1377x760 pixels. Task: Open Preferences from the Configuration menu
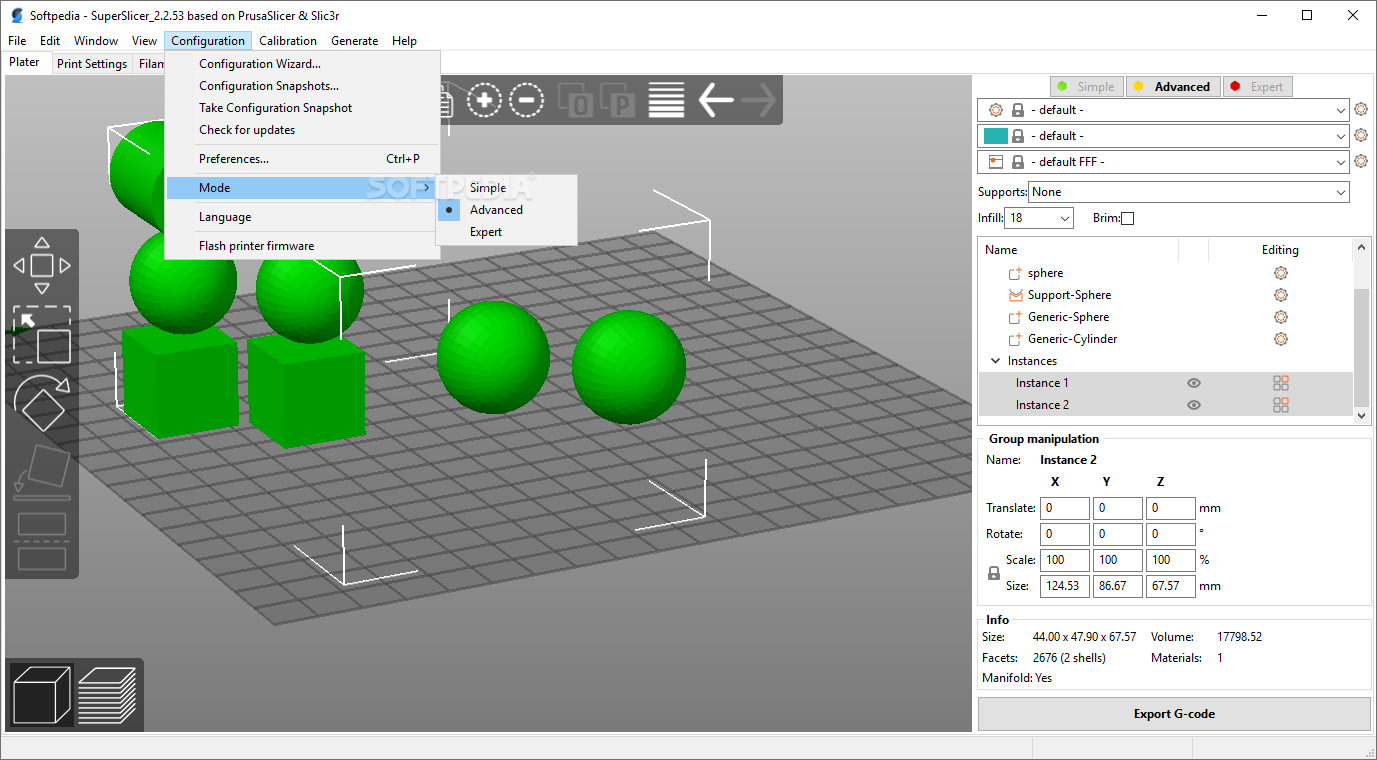tap(302, 159)
